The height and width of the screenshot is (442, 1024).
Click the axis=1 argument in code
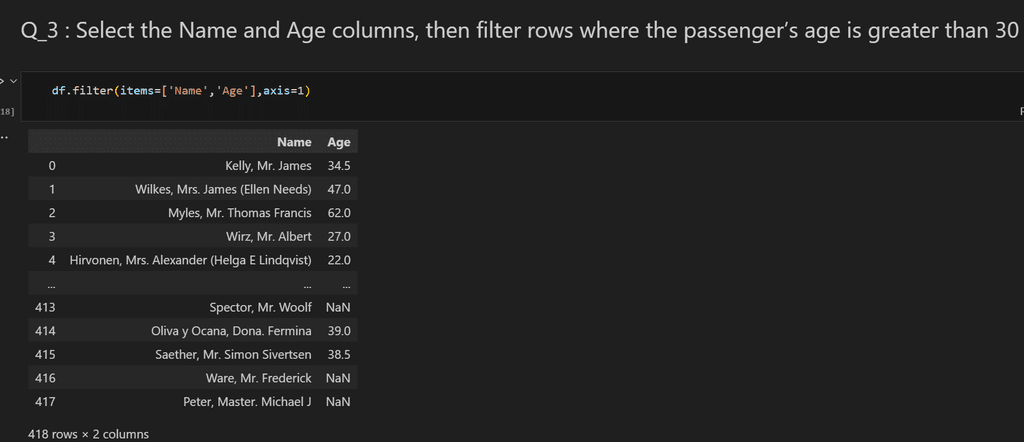click(x=283, y=91)
